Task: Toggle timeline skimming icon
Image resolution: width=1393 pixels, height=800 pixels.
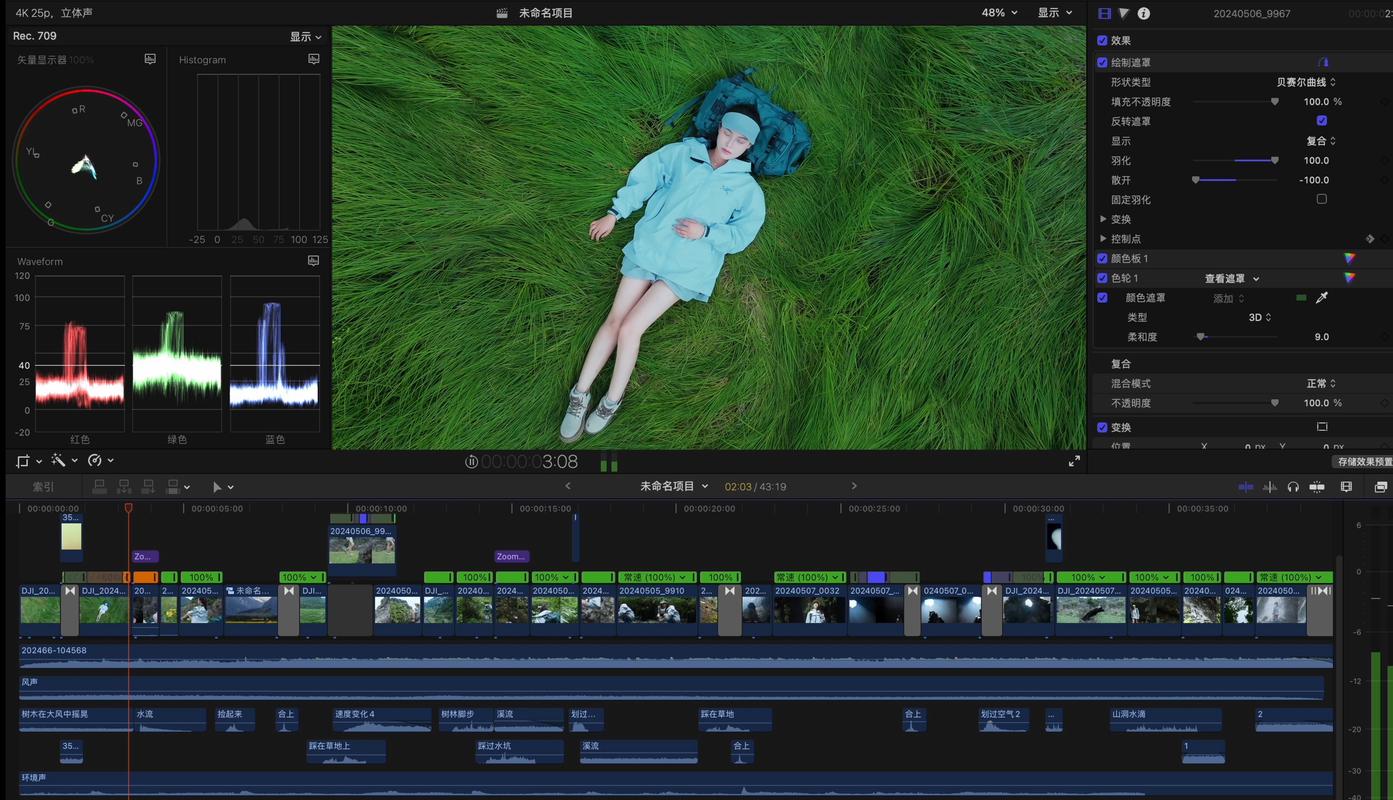Action: click(x=1246, y=487)
